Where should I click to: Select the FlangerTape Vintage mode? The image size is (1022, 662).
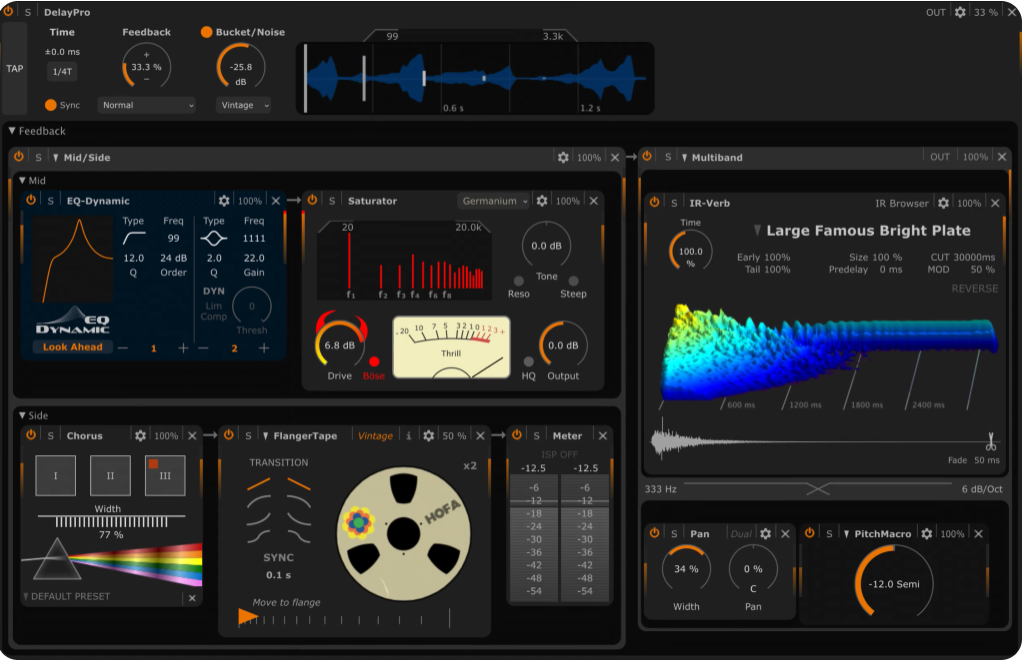click(x=375, y=436)
